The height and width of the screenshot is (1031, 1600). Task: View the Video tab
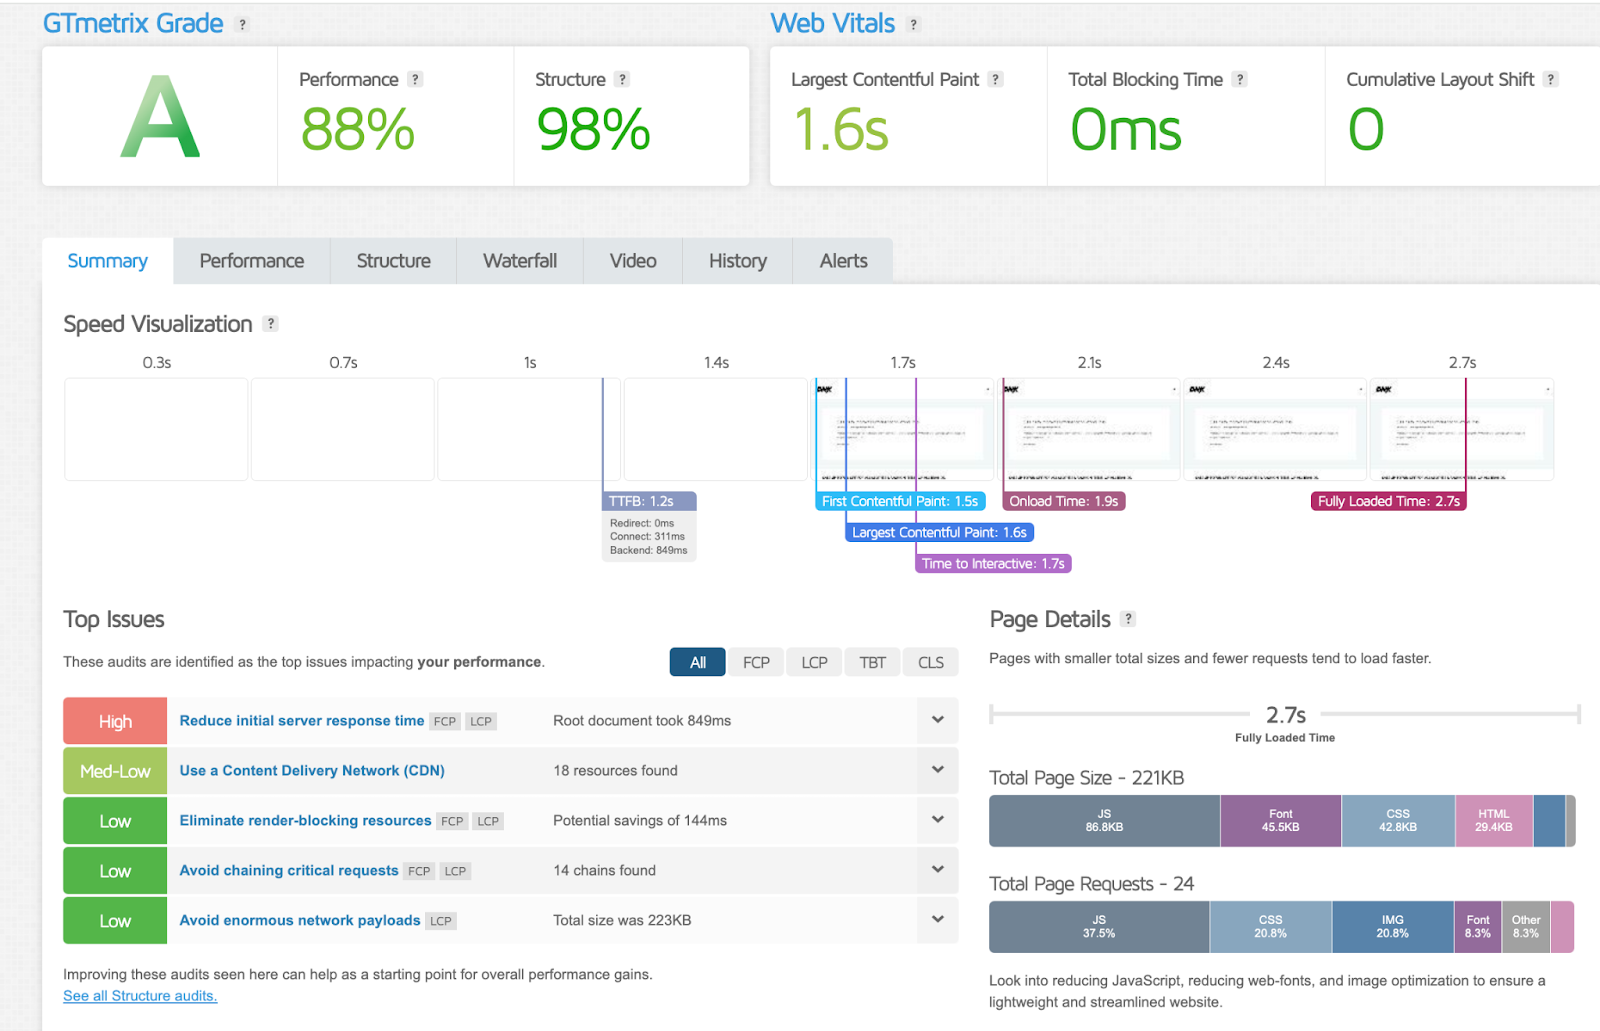pos(633,261)
